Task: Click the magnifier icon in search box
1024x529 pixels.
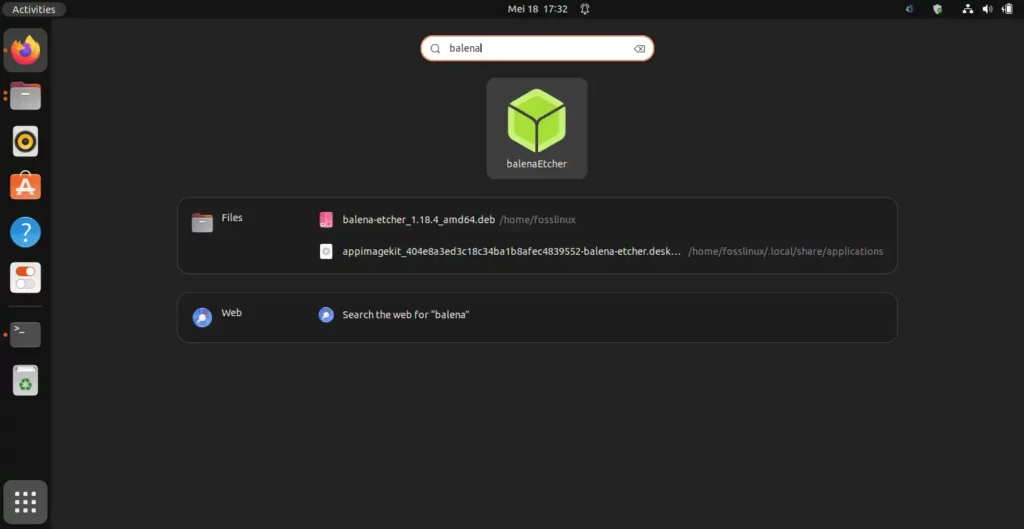Action: click(435, 48)
